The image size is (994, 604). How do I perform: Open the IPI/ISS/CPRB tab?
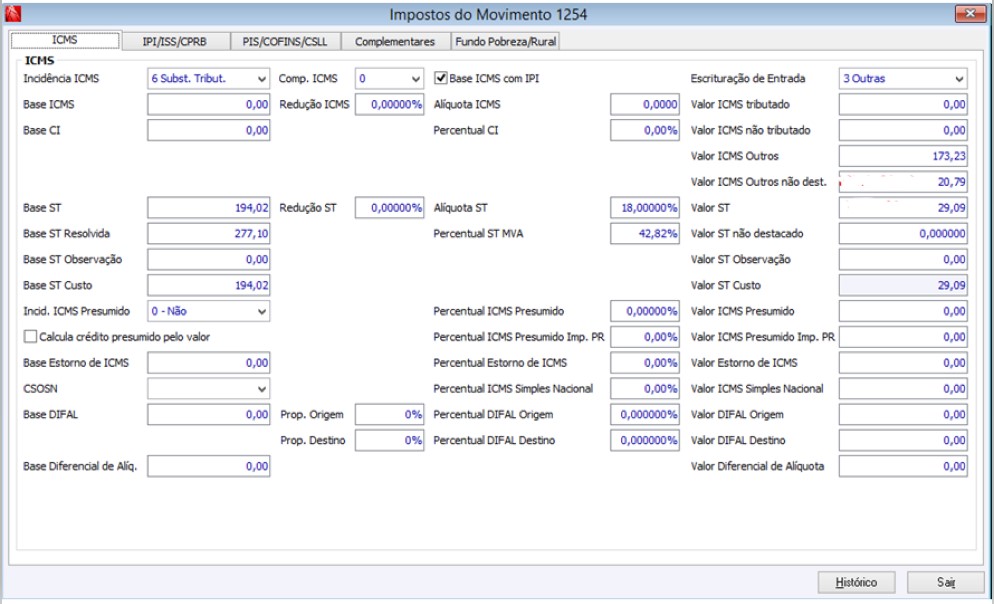pos(174,41)
